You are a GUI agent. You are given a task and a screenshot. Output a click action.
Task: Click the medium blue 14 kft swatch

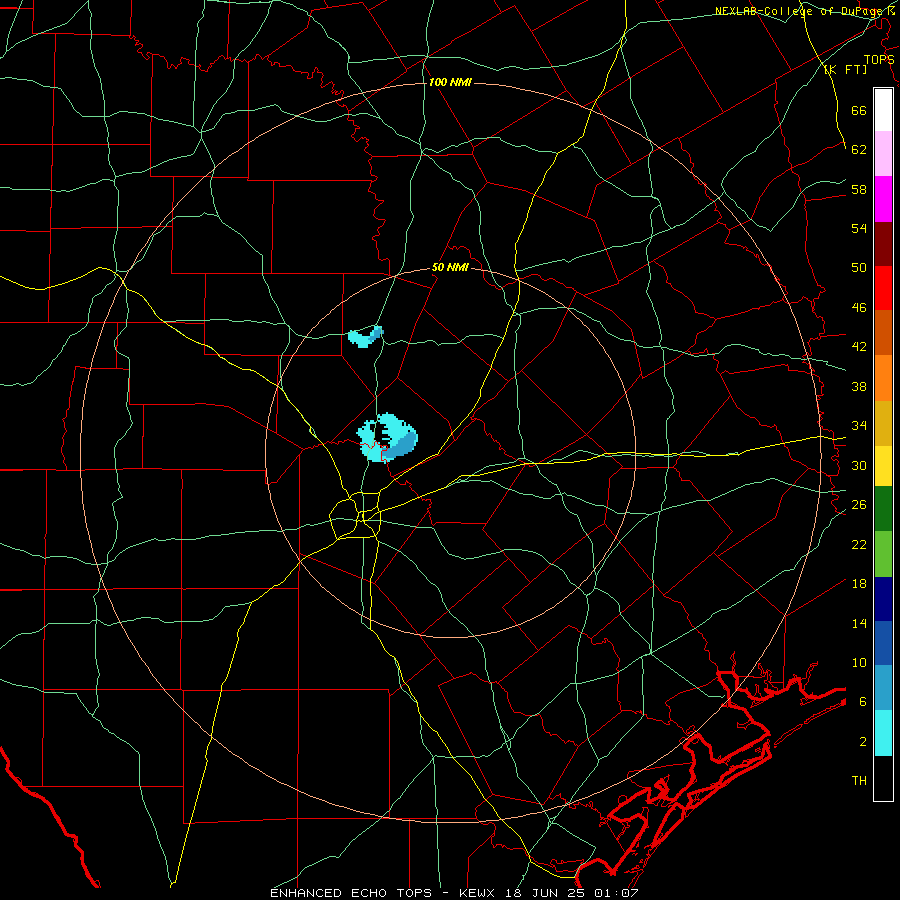[x=883, y=643]
